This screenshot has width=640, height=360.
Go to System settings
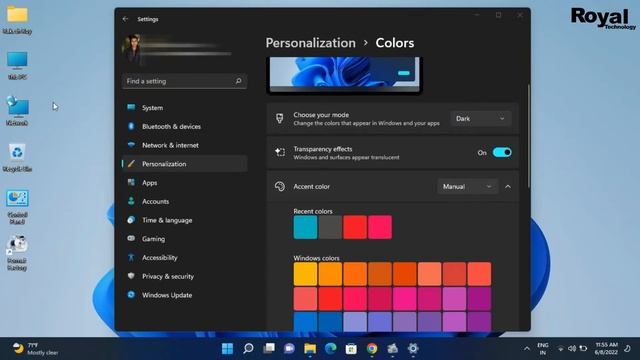(184, 108)
